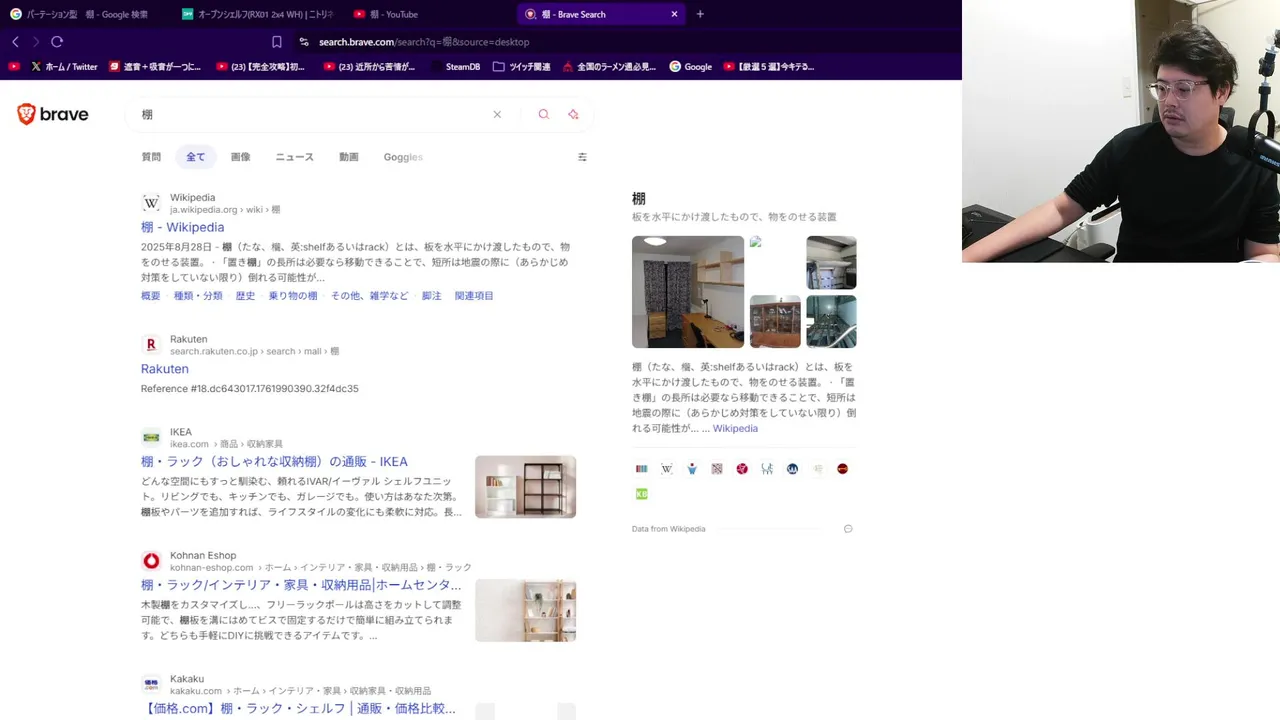Open the IKEA result shelf thumbnail

pyautogui.click(x=525, y=487)
